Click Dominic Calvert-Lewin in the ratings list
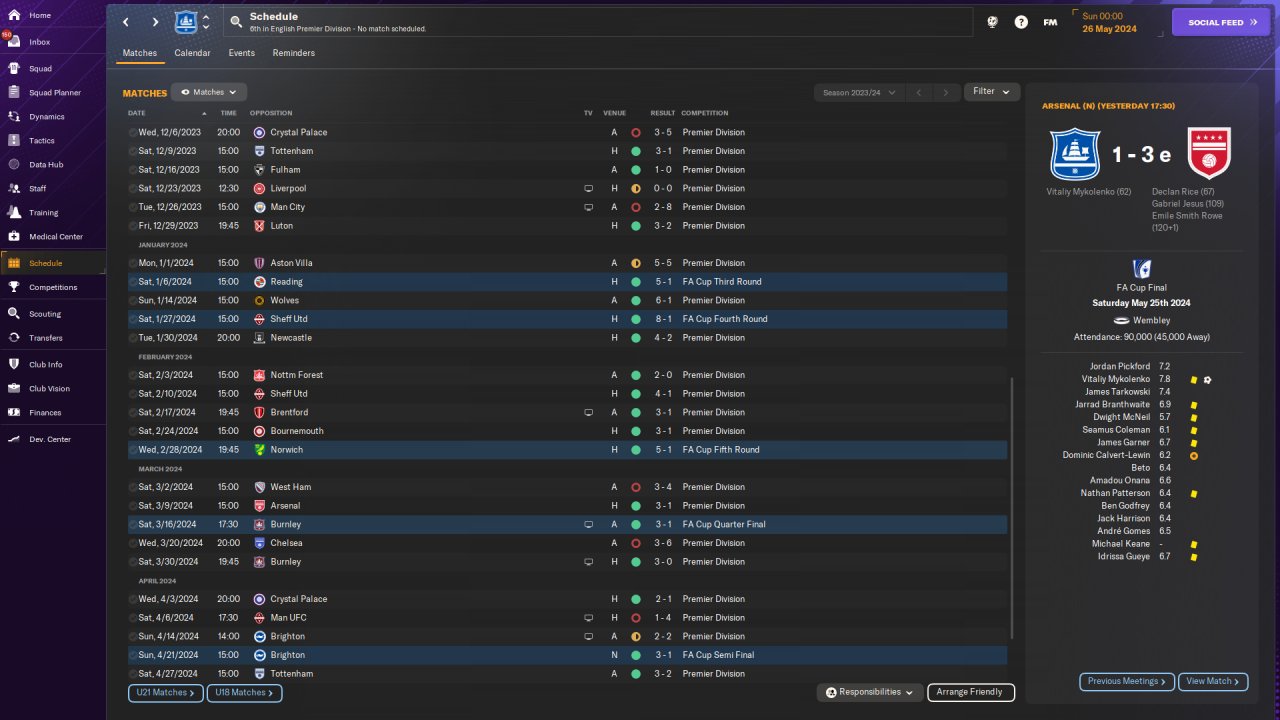 pyautogui.click(x=1106, y=455)
